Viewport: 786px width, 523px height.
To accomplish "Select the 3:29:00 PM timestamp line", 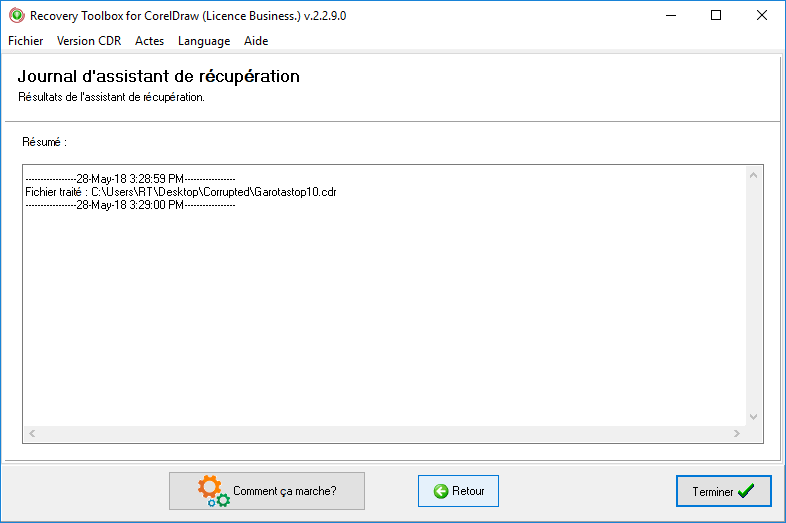I will pyautogui.click(x=130, y=205).
